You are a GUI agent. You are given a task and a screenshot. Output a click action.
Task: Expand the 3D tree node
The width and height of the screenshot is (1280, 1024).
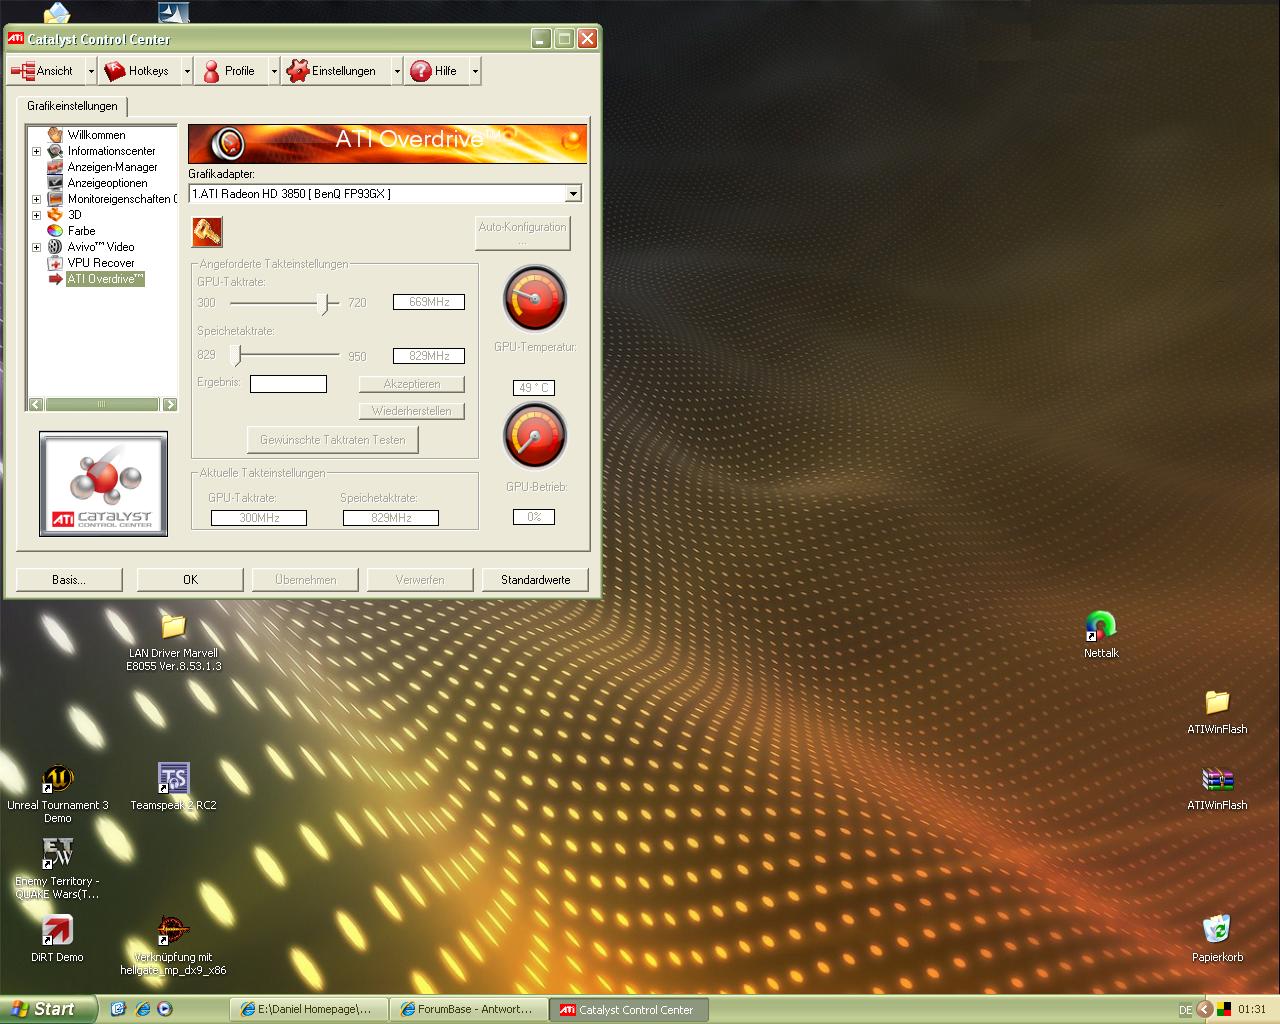click(37, 215)
